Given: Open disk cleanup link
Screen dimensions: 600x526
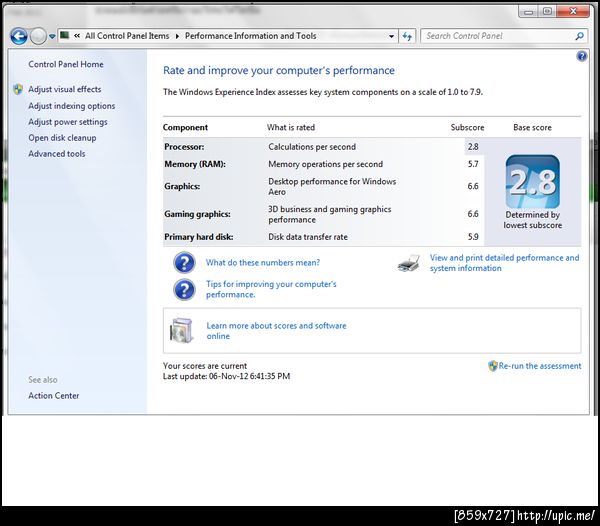Looking at the screenshot, I should (62, 138).
